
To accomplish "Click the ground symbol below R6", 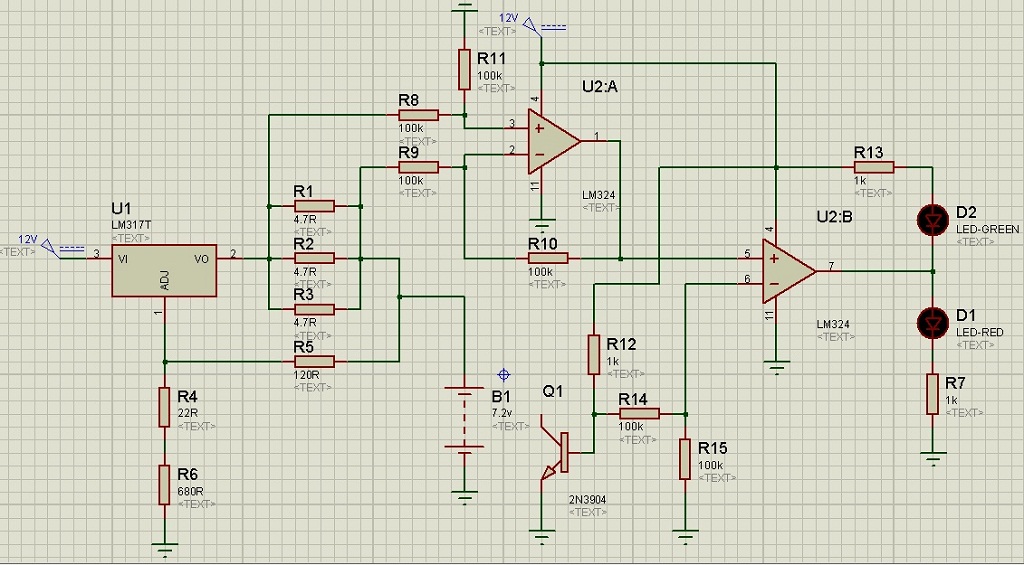I will 164,549.
